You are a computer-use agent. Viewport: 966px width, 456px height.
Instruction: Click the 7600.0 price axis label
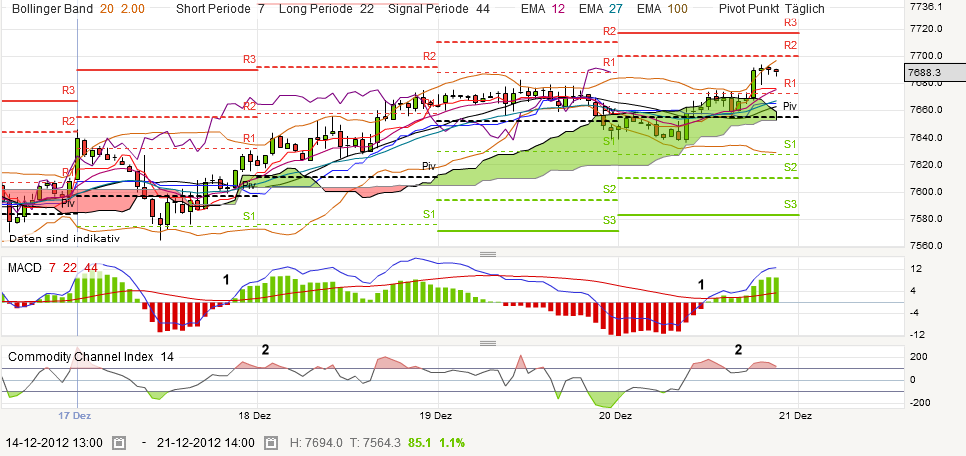click(927, 191)
